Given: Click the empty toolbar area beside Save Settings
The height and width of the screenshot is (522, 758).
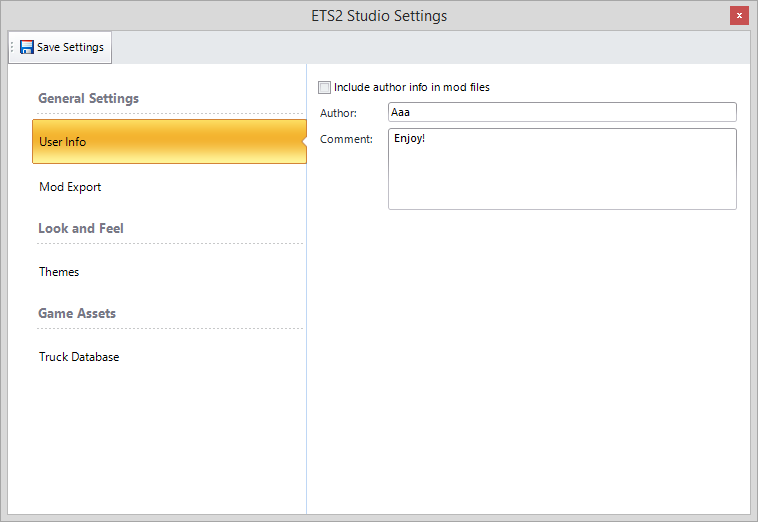Looking at the screenshot, I should 430,47.
